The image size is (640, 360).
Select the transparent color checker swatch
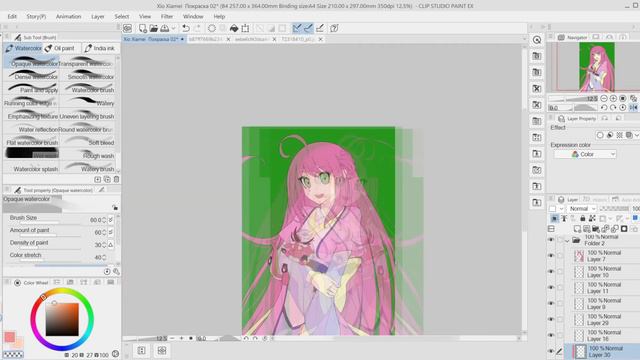[13, 355]
